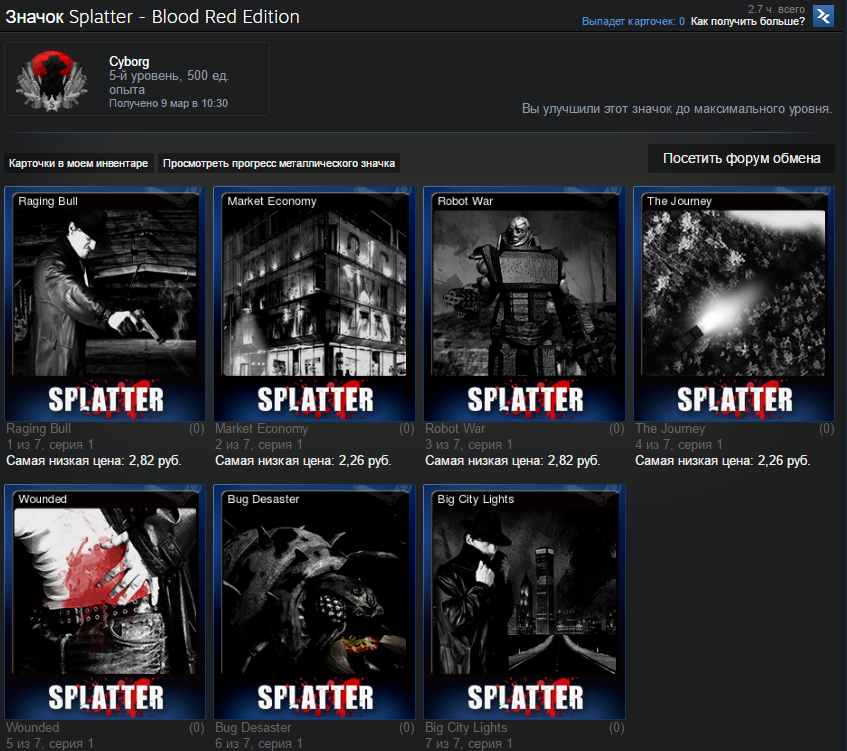The height and width of the screenshot is (751, 847).
Task: Click the (0) count next to Market Economy caption
Action: click(x=407, y=428)
